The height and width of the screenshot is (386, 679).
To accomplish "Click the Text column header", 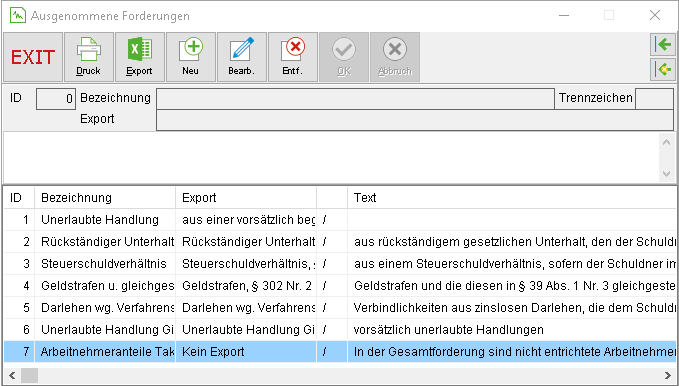I will (512, 198).
